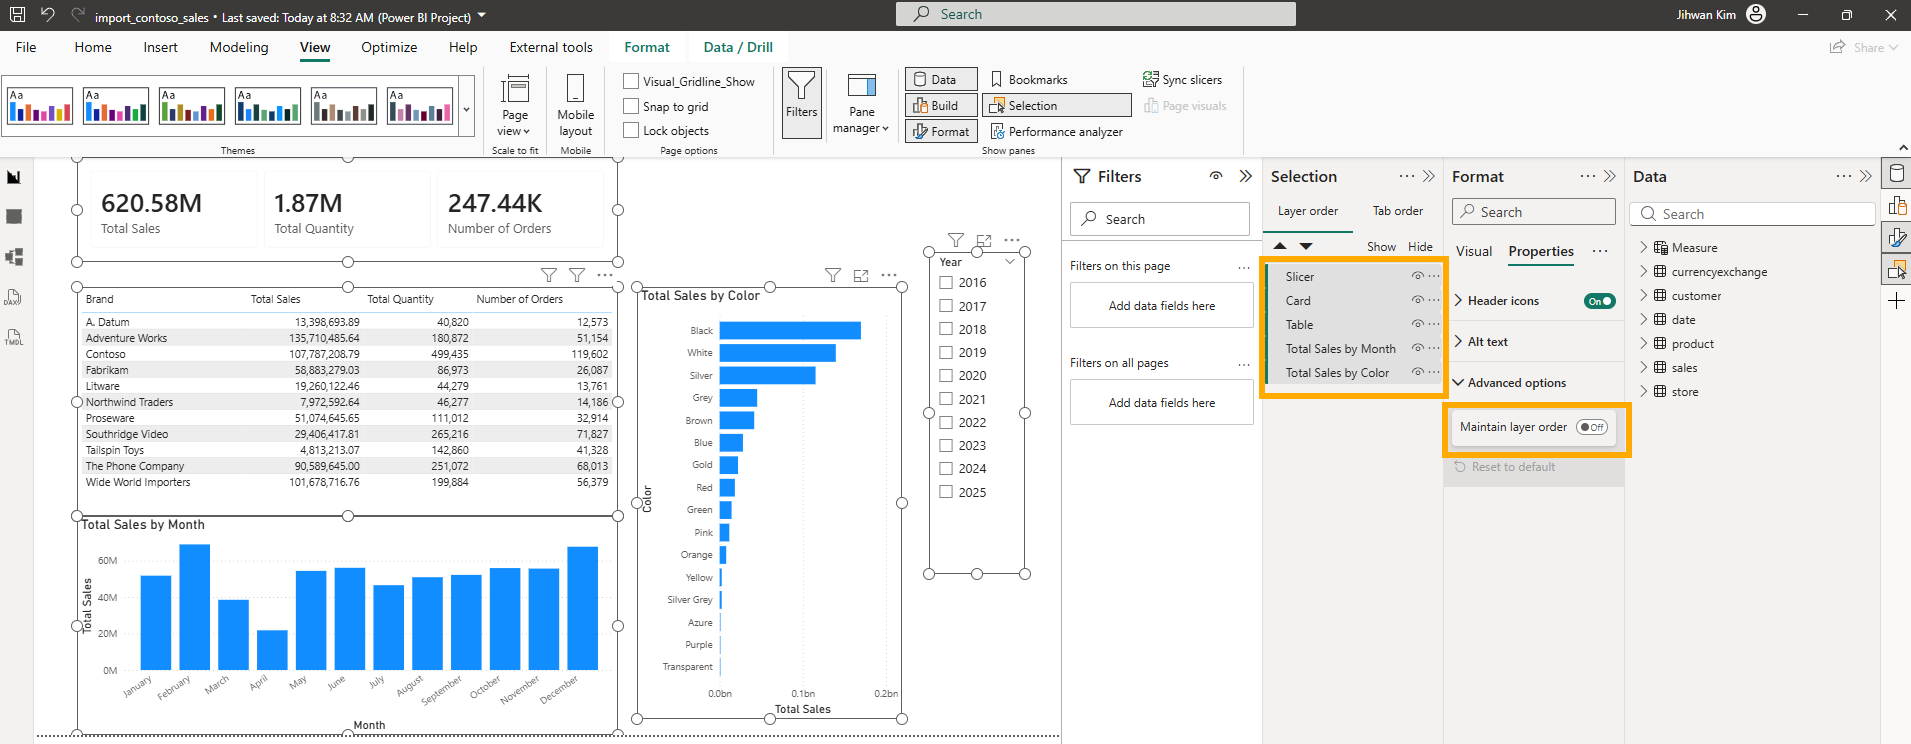Screen dimensions: 1911x744
Task: Expand the Header icons section chevron
Action: pyautogui.click(x=1459, y=300)
